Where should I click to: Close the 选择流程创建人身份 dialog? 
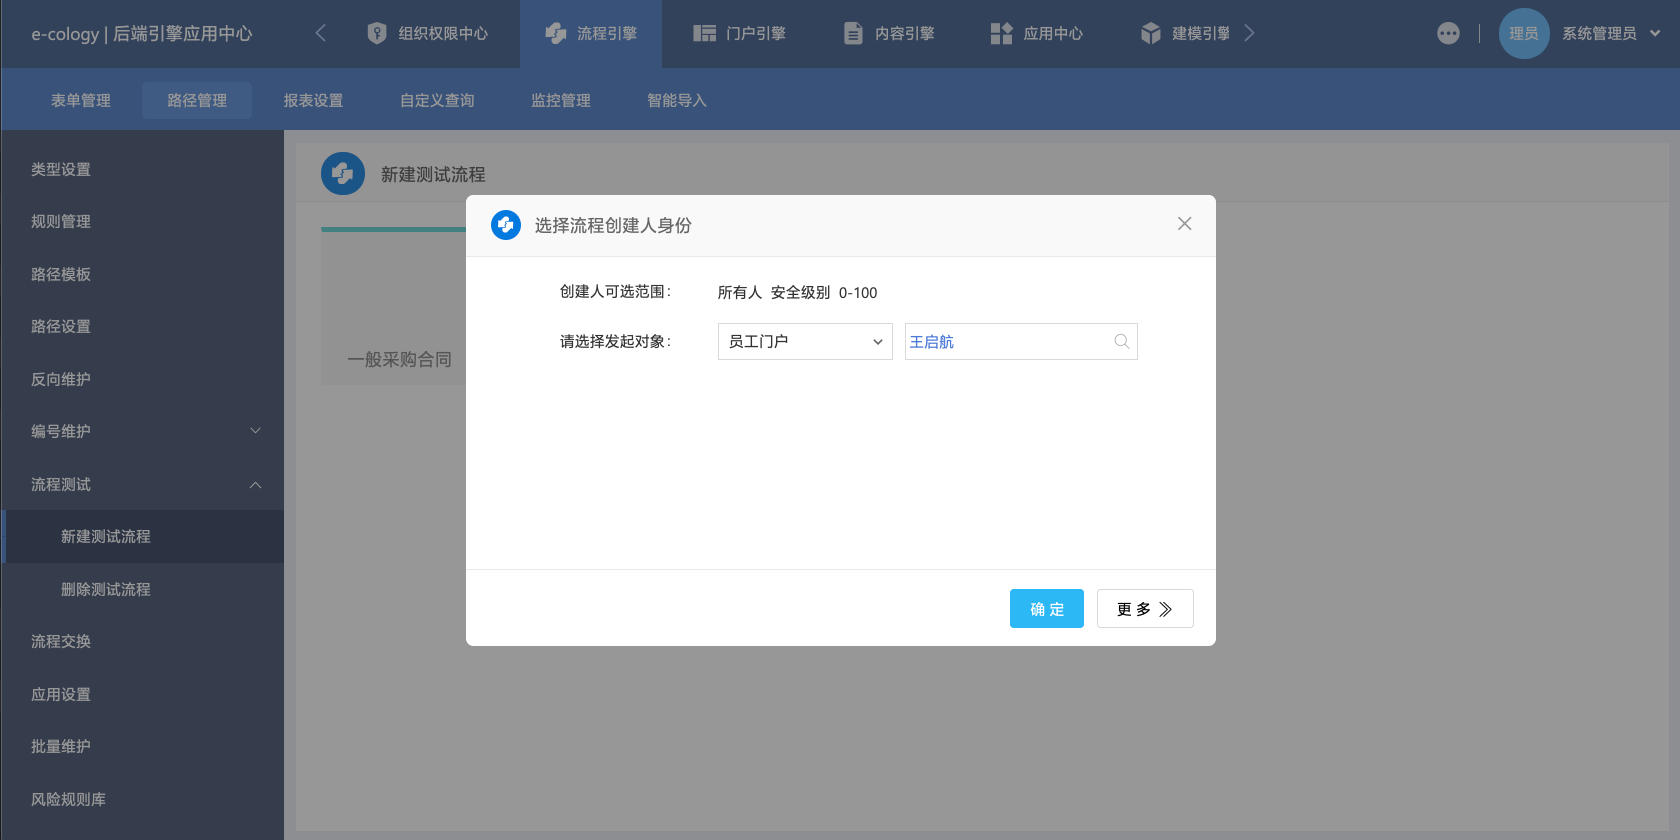click(1184, 224)
